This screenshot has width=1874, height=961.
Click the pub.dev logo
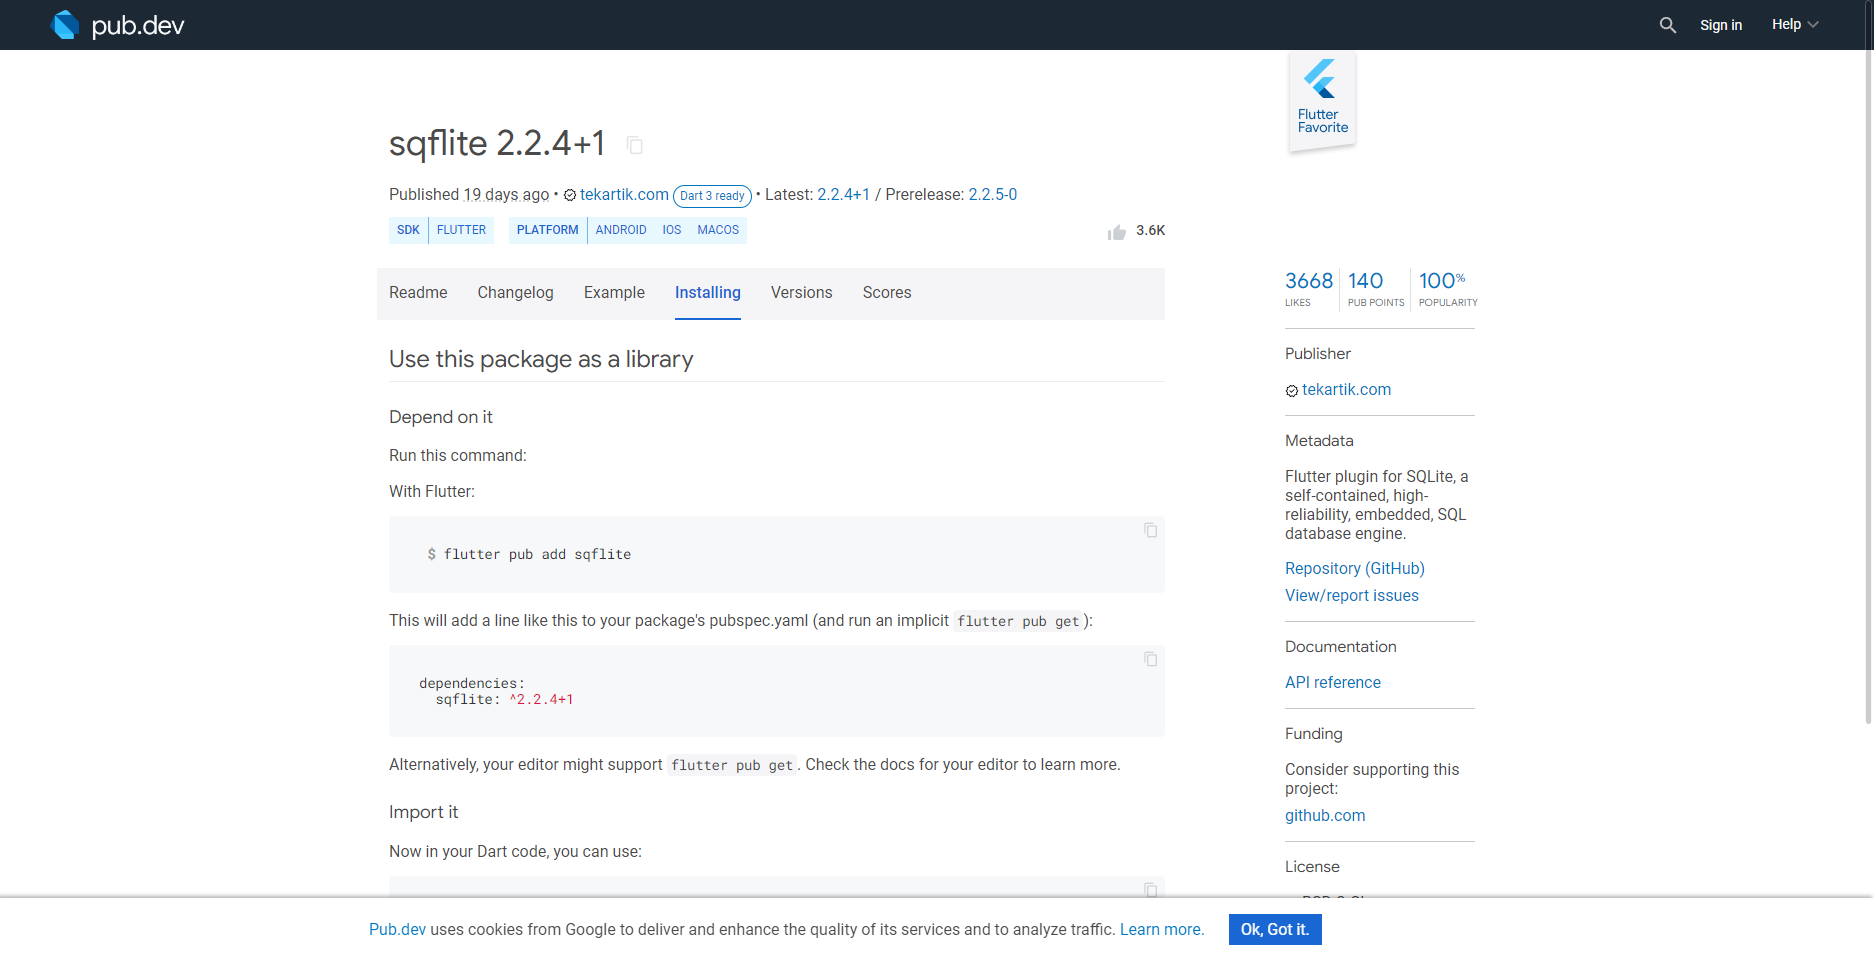(x=118, y=25)
